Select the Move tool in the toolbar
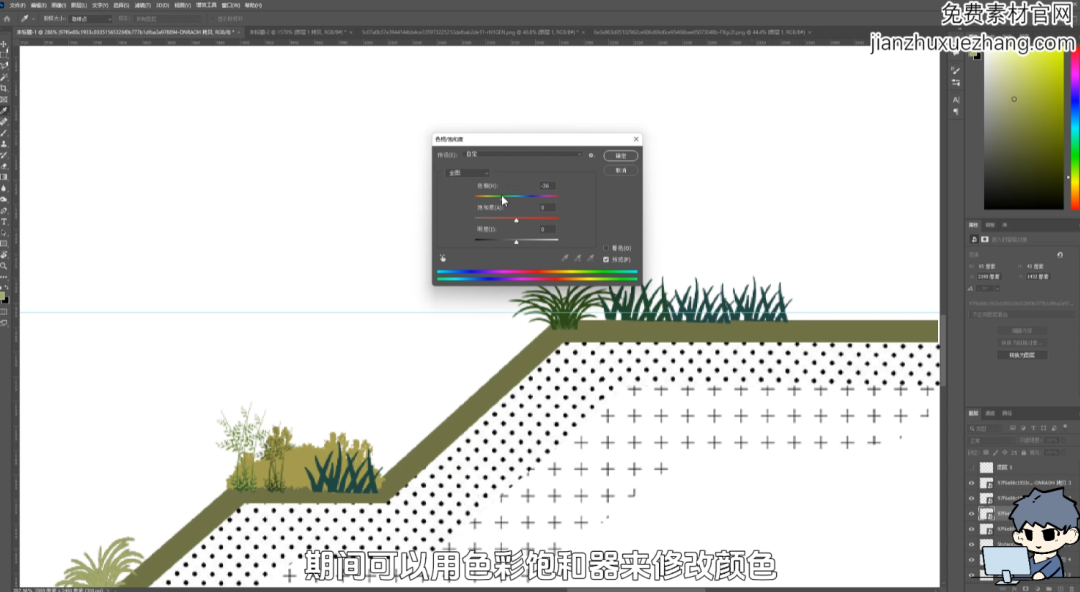The height and width of the screenshot is (592, 1080). pos(4,44)
